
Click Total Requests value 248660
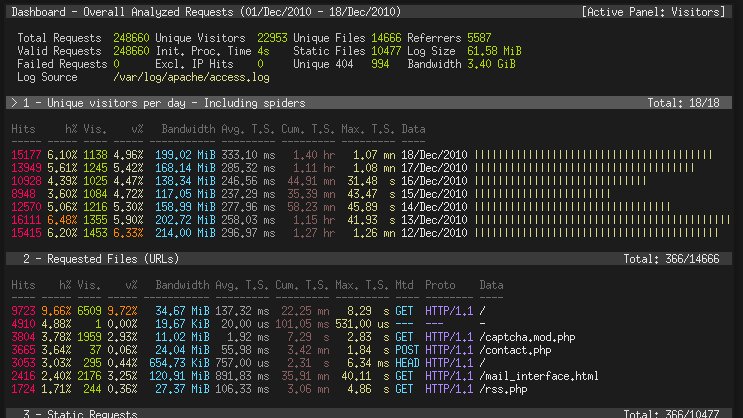pos(131,38)
